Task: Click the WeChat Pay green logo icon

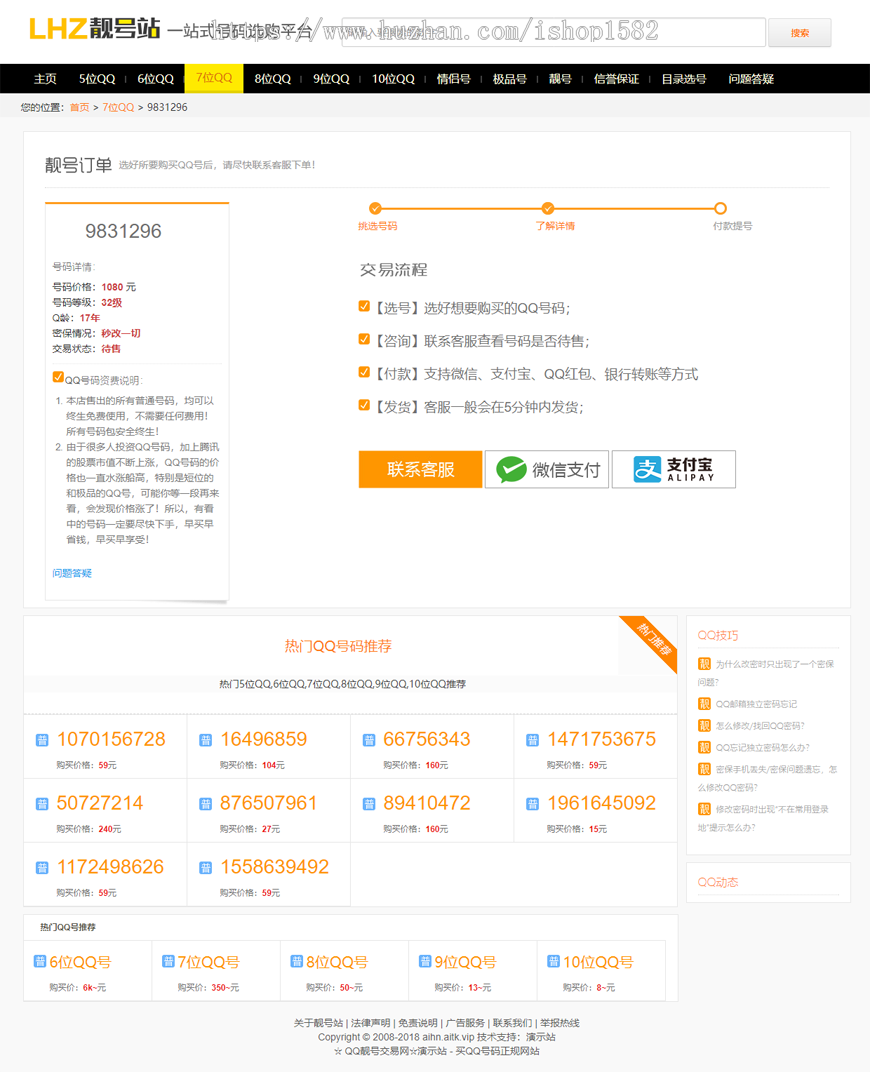Action: (x=511, y=469)
